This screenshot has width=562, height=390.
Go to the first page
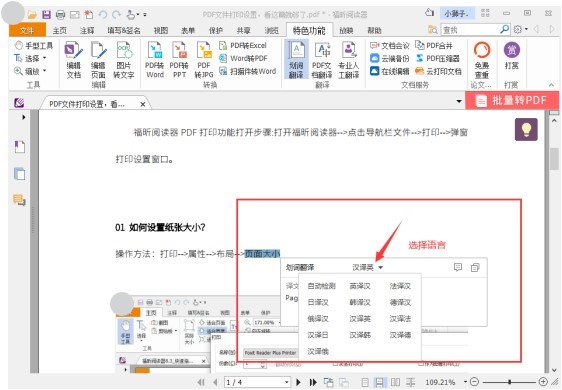201,382
